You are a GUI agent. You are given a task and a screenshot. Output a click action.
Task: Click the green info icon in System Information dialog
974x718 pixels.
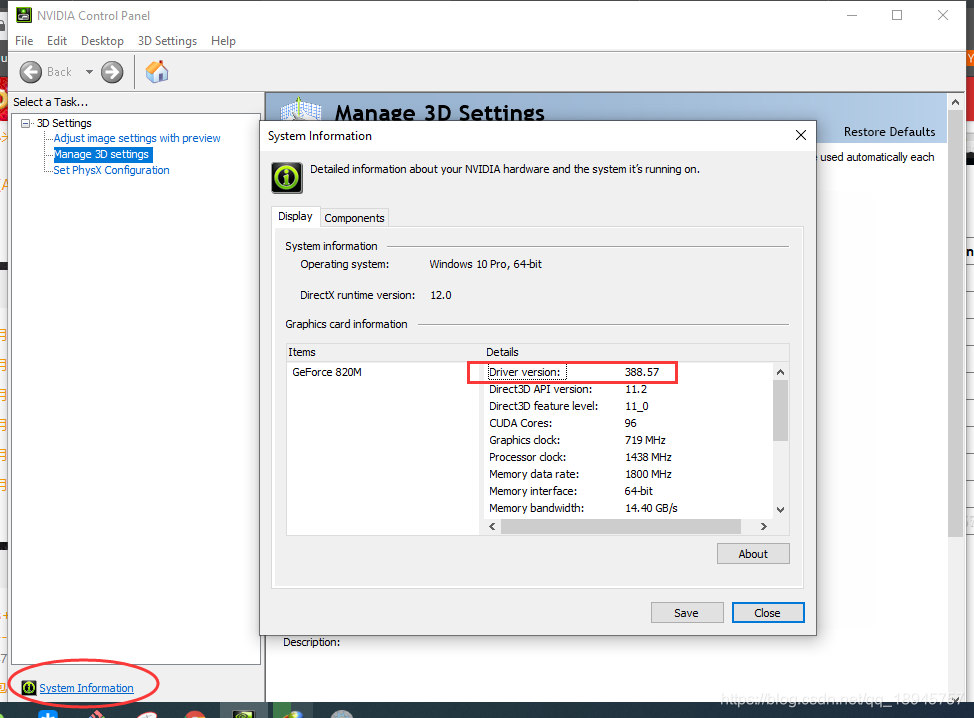(287, 178)
